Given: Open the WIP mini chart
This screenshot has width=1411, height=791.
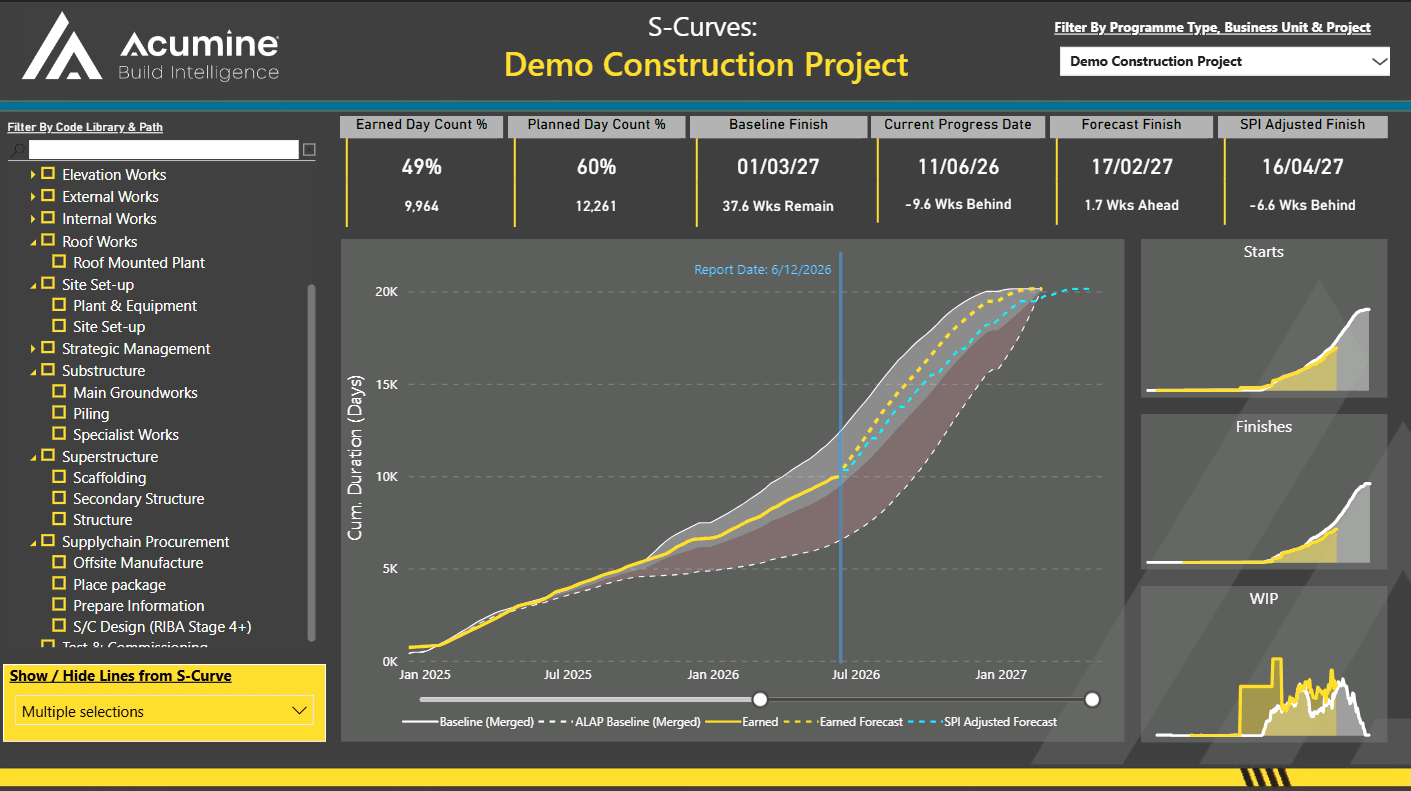Looking at the screenshot, I should coord(1264,664).
